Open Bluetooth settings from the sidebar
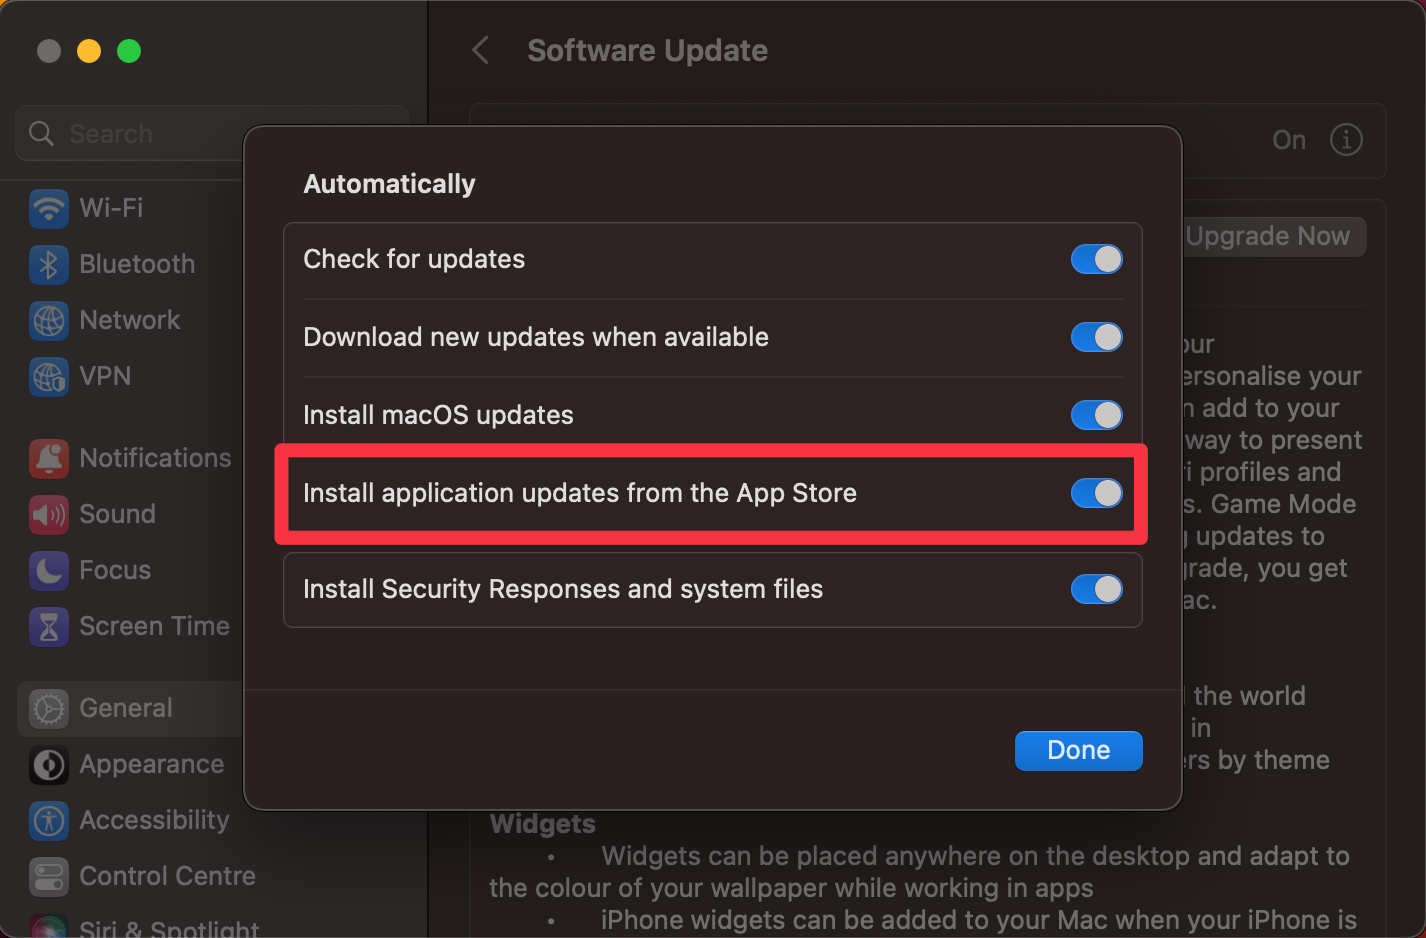 pos(48,264)
